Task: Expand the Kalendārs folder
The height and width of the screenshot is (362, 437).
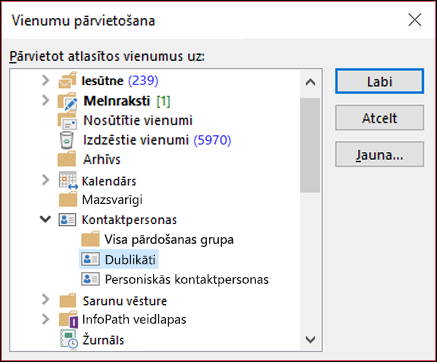Action: pos(46,180)
